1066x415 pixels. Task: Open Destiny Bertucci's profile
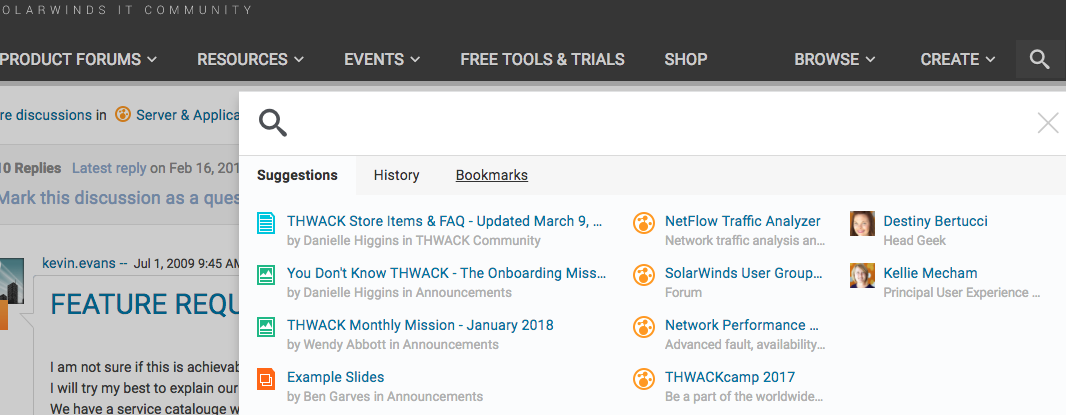tap(935, 221)
